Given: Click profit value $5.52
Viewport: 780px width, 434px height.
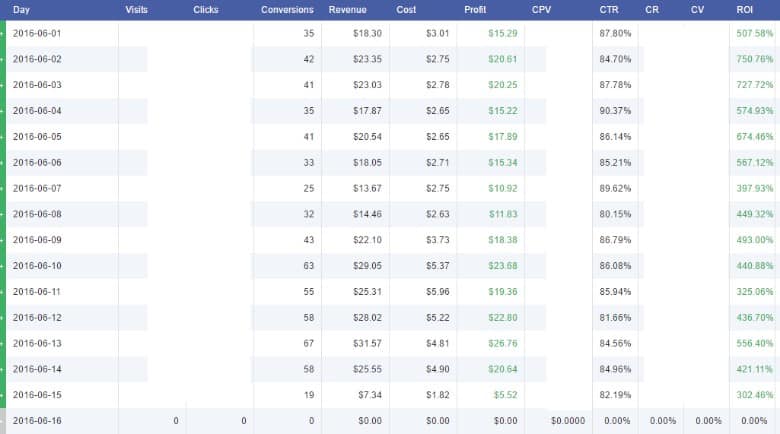Looking at the screenshot, I should pos(505,395).
